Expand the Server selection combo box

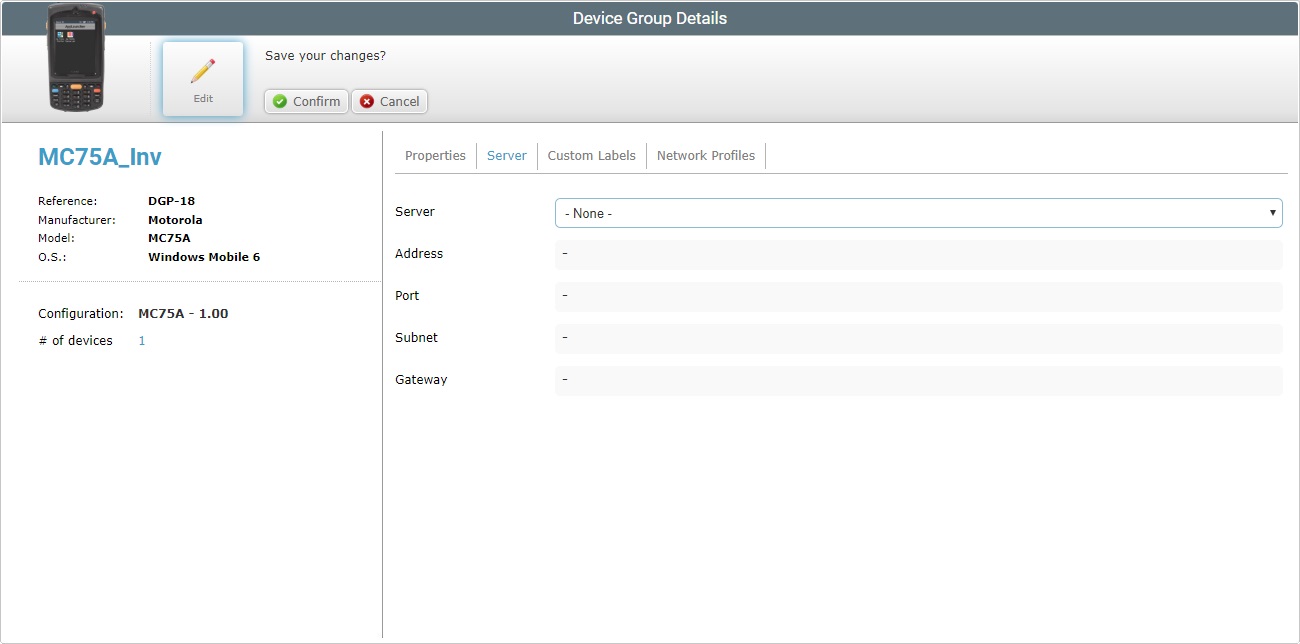tap(918, 212)
